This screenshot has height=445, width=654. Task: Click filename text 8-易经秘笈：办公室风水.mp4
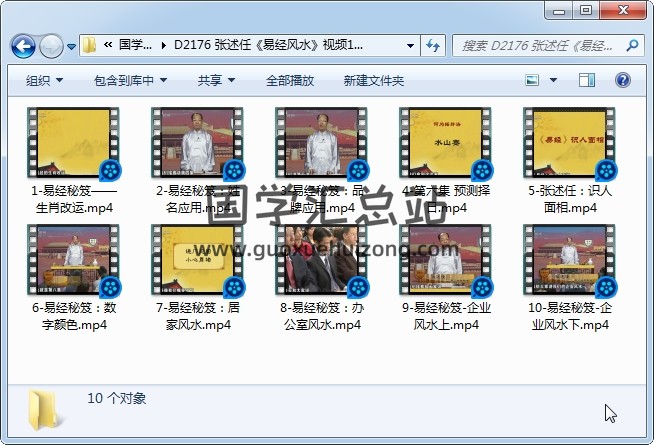click(322, 316)
